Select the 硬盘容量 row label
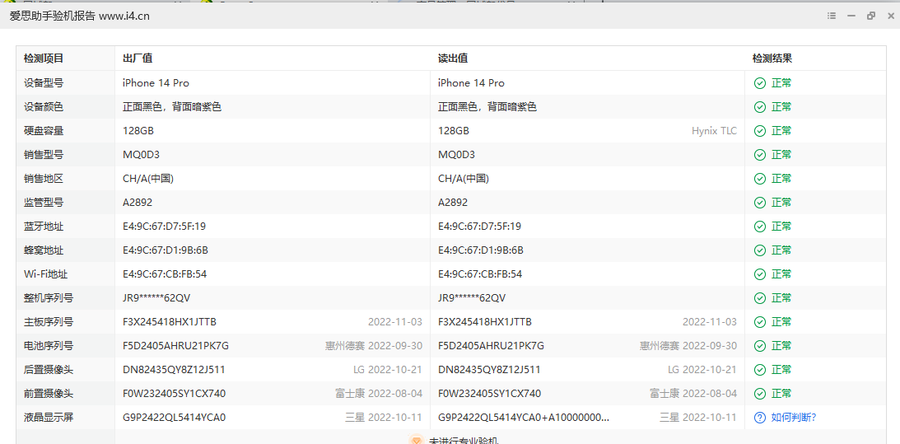The image size is (900, 444). pos(44,131)
